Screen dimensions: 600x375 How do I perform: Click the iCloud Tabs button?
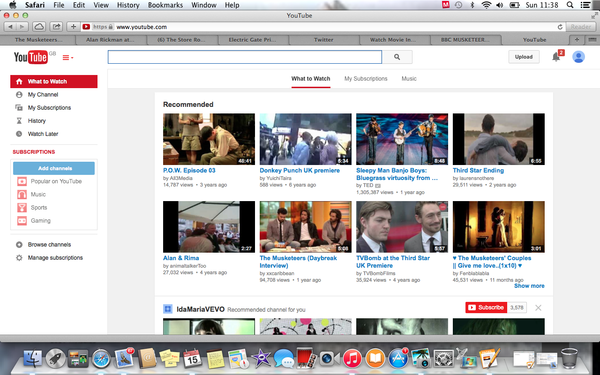[x=39, y=27]
